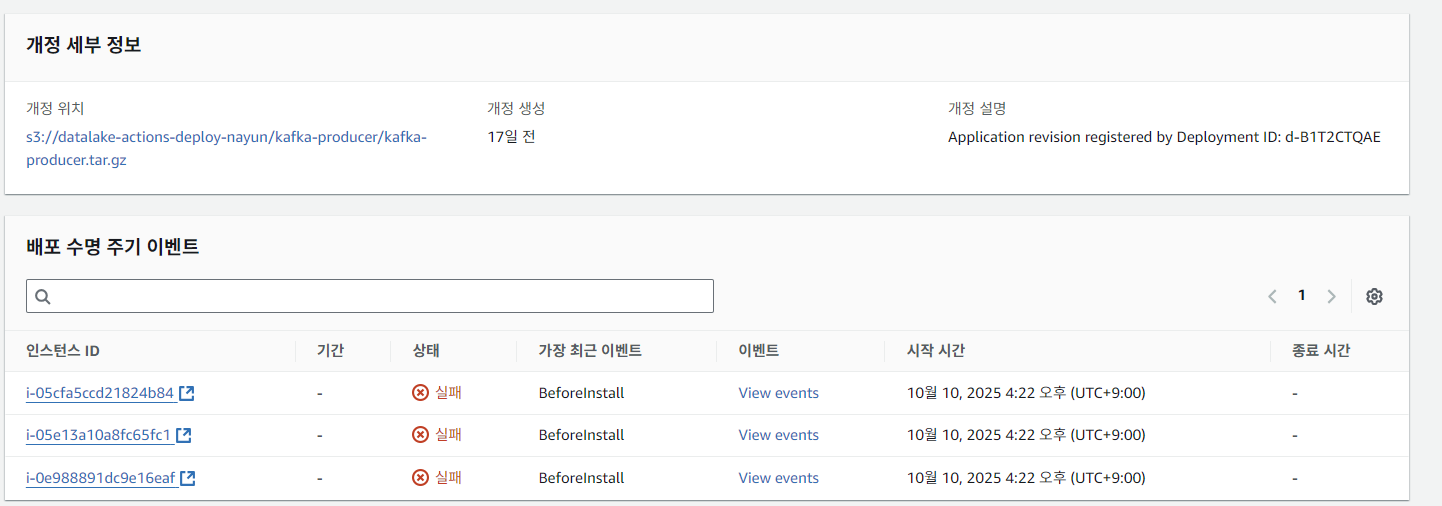Viewport: 1442px width, 506px height.
Task: Select page number 1 in pagination
Action: click(1301, 295)
